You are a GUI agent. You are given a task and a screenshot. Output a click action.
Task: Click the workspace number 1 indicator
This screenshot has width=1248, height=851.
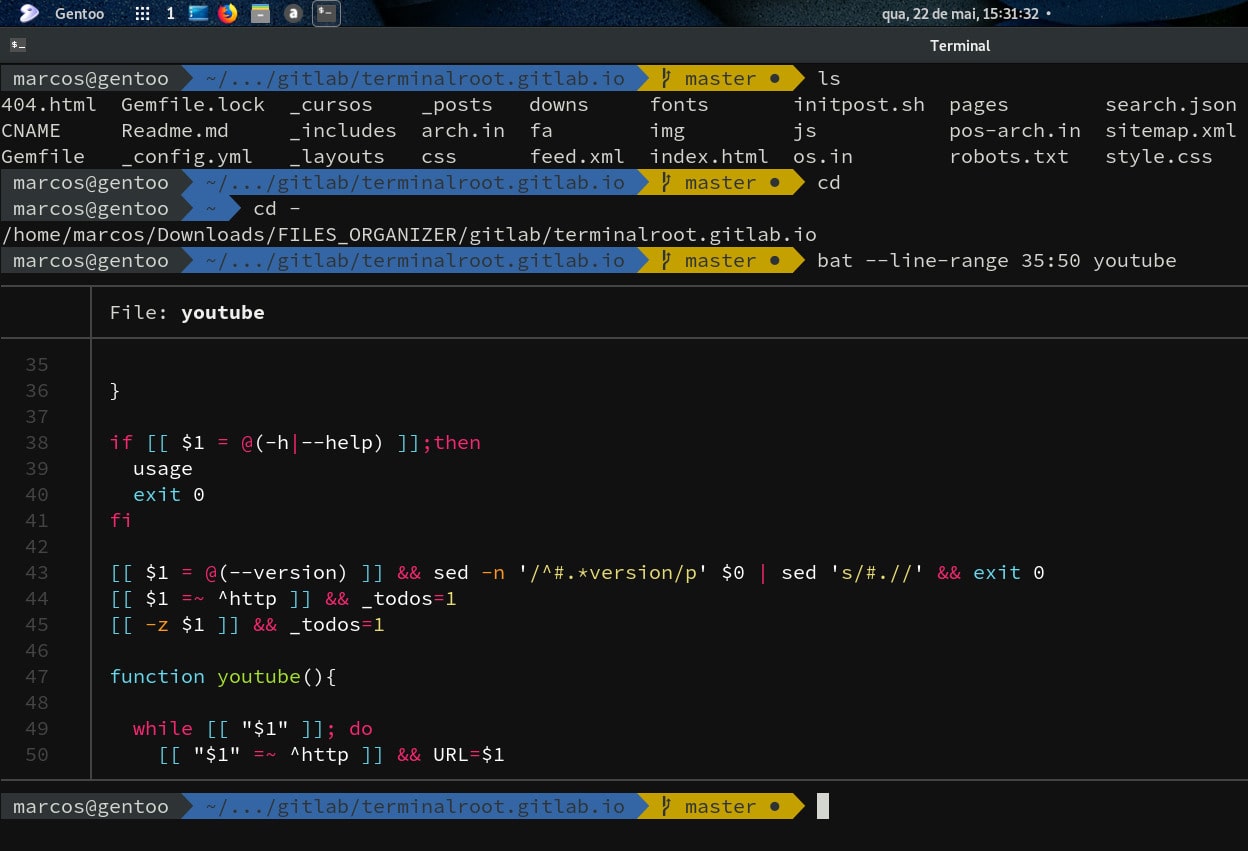click(170, 13)
